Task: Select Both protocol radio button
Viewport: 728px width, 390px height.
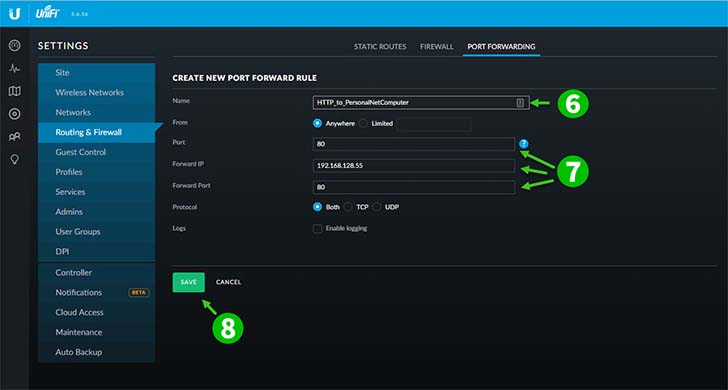Action: (318, 207)
